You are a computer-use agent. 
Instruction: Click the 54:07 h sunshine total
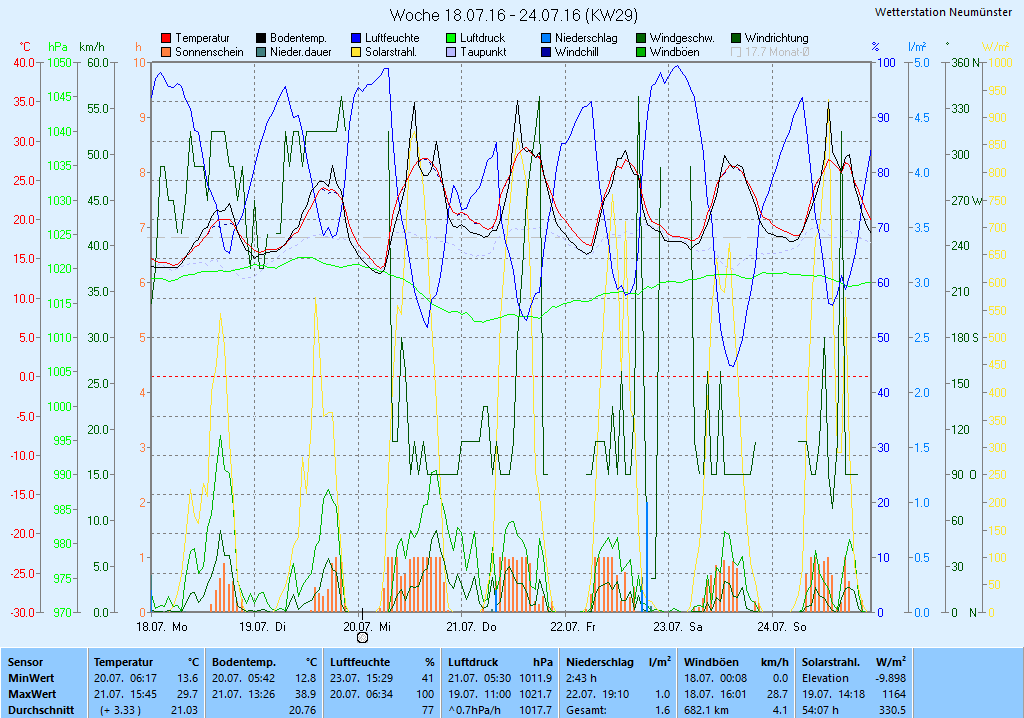(820, 710)
